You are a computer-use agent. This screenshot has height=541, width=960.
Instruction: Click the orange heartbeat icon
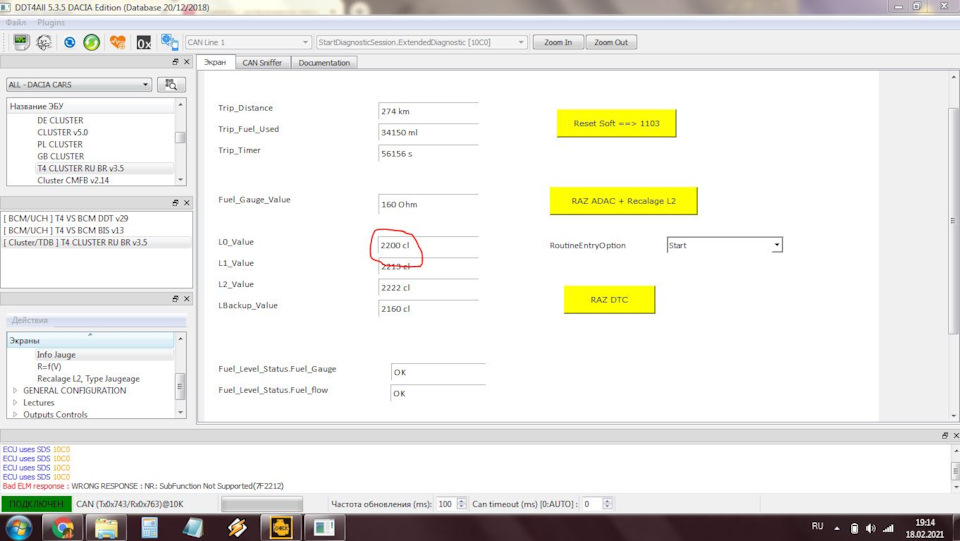pyautogui.click(x=118, y=43)
